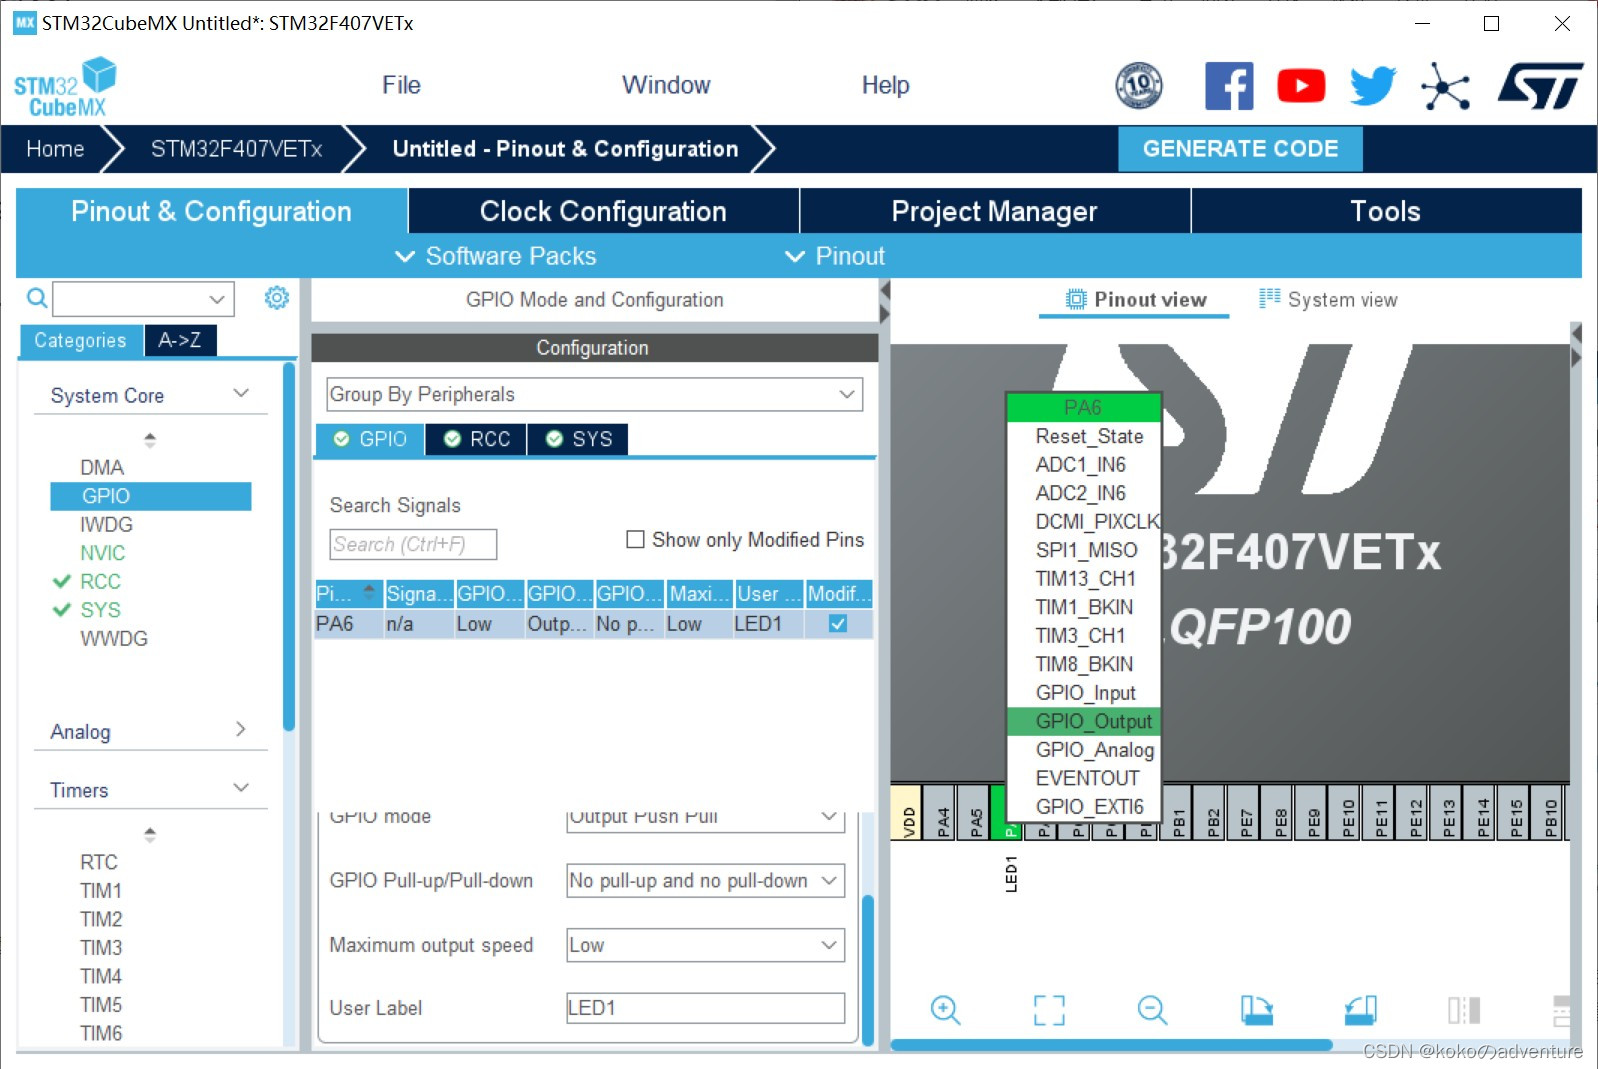The image size is (1598, 1069).
Task: Click the horizontal scrollbar under pinout view
Action: coord(1111,1045)
